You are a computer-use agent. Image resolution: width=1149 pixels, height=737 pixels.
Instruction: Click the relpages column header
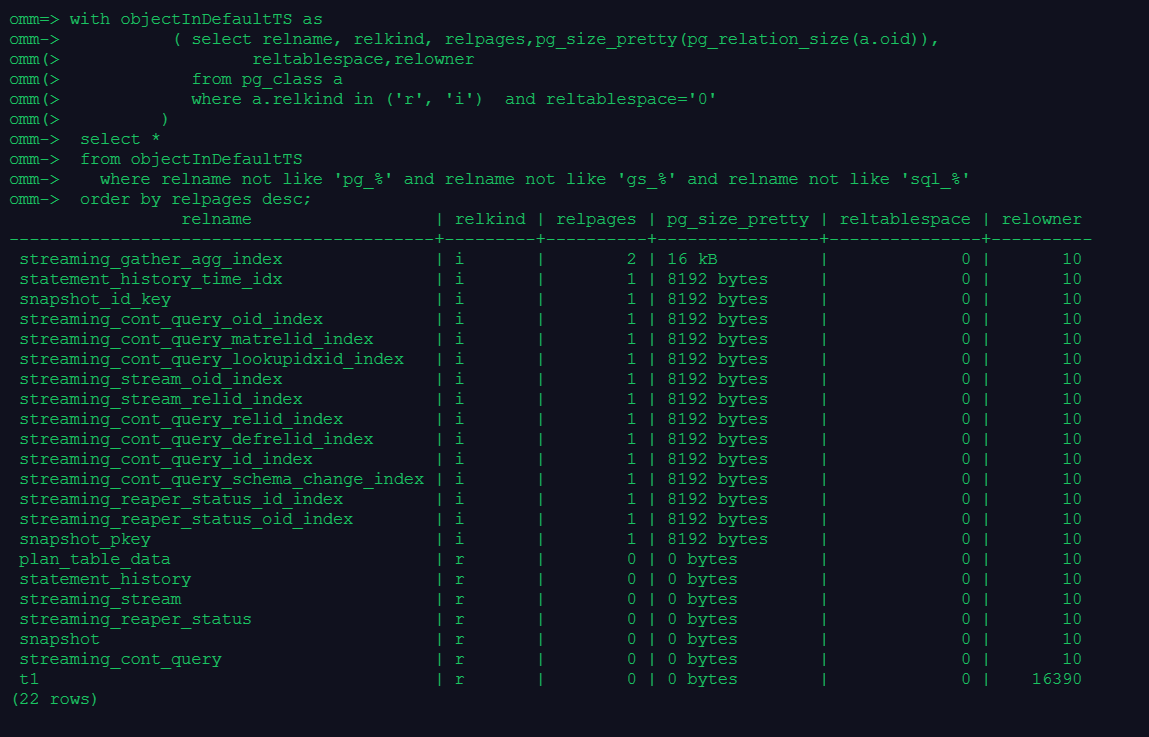click(595, 219)
